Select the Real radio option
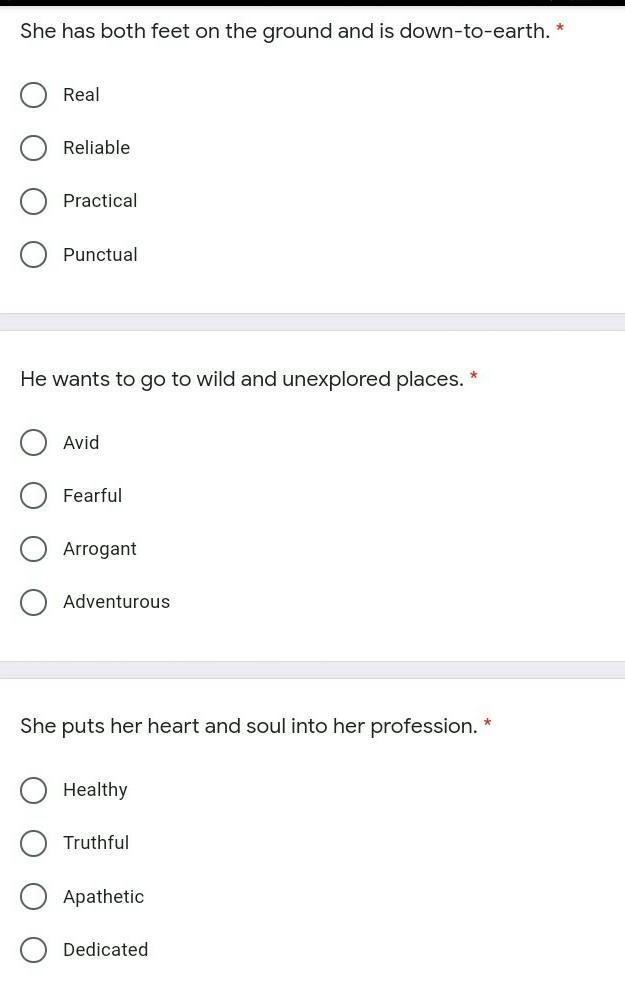This screenshot has width=625, height=993. (x=33, y=95)
